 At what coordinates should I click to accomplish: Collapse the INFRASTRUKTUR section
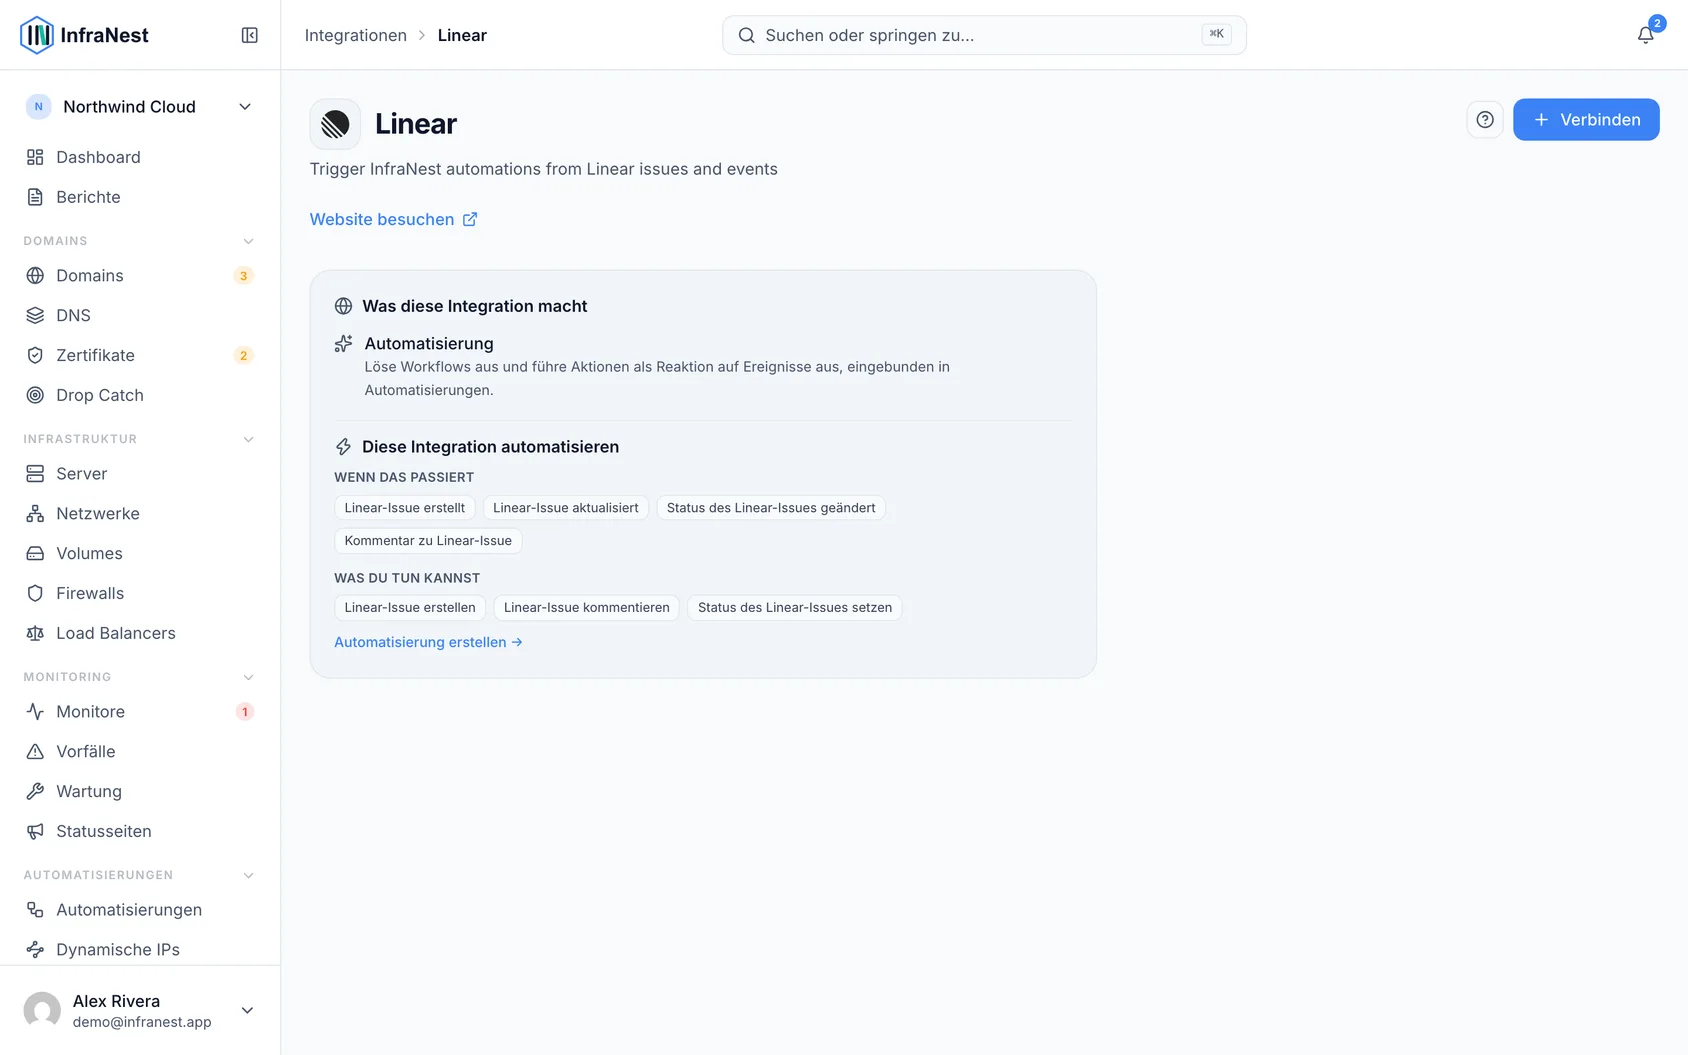[248, 439]
